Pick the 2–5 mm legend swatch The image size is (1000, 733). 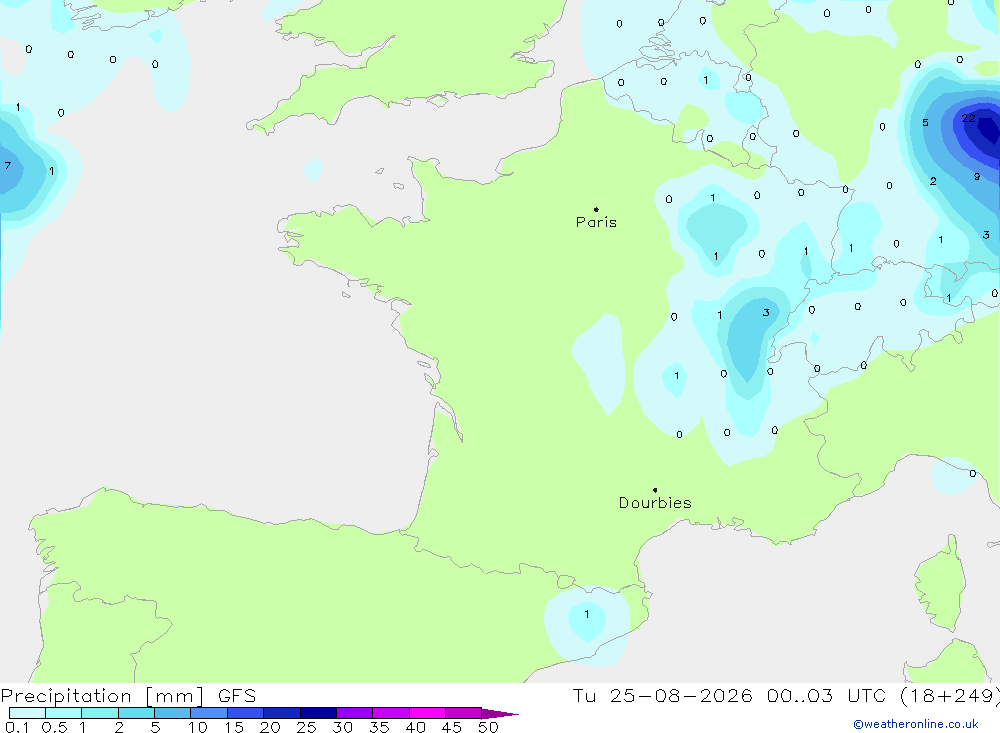136,713
